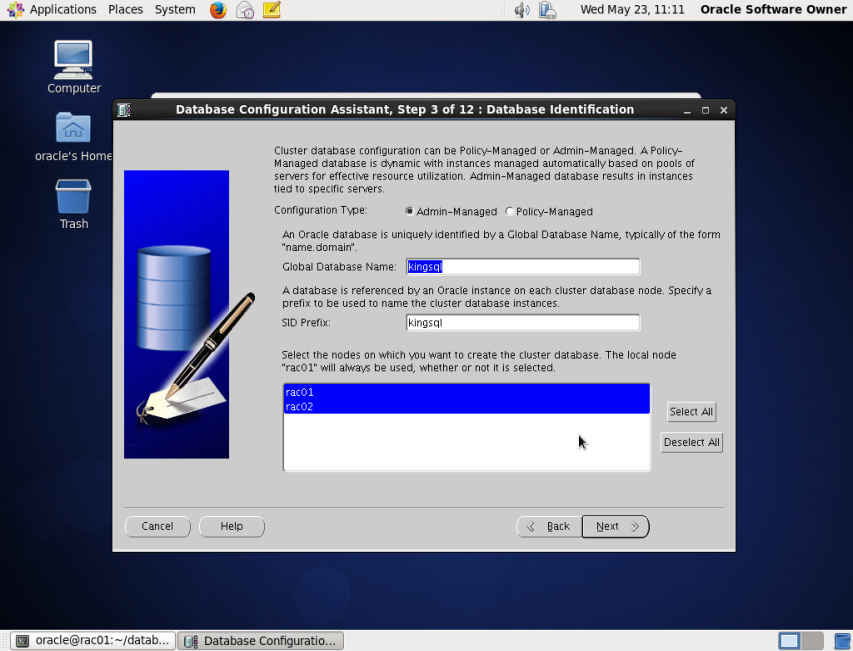Screen dimensions: 853x651
Task: Open the Applications menu
Action: coord(61,10)
